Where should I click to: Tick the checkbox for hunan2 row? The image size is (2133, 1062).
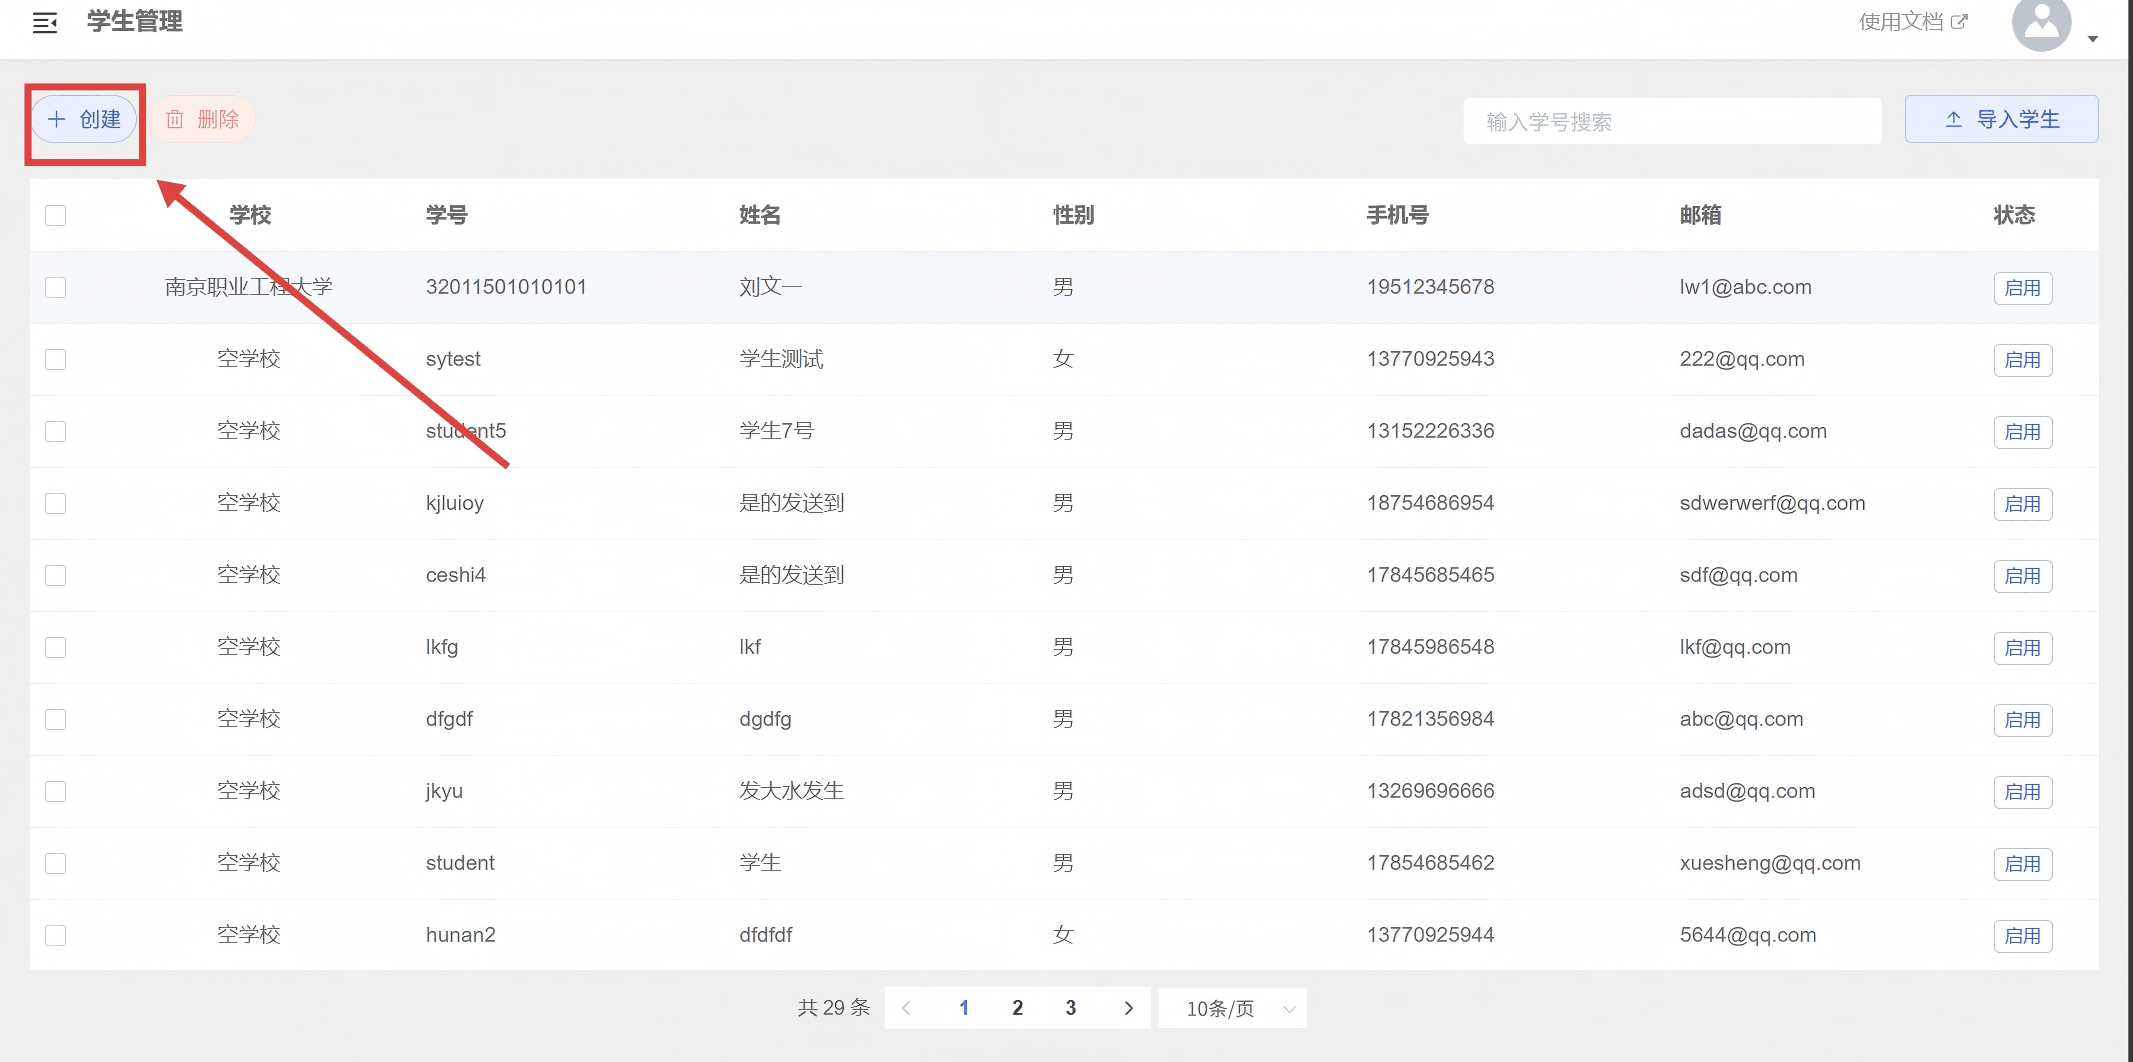56,936
